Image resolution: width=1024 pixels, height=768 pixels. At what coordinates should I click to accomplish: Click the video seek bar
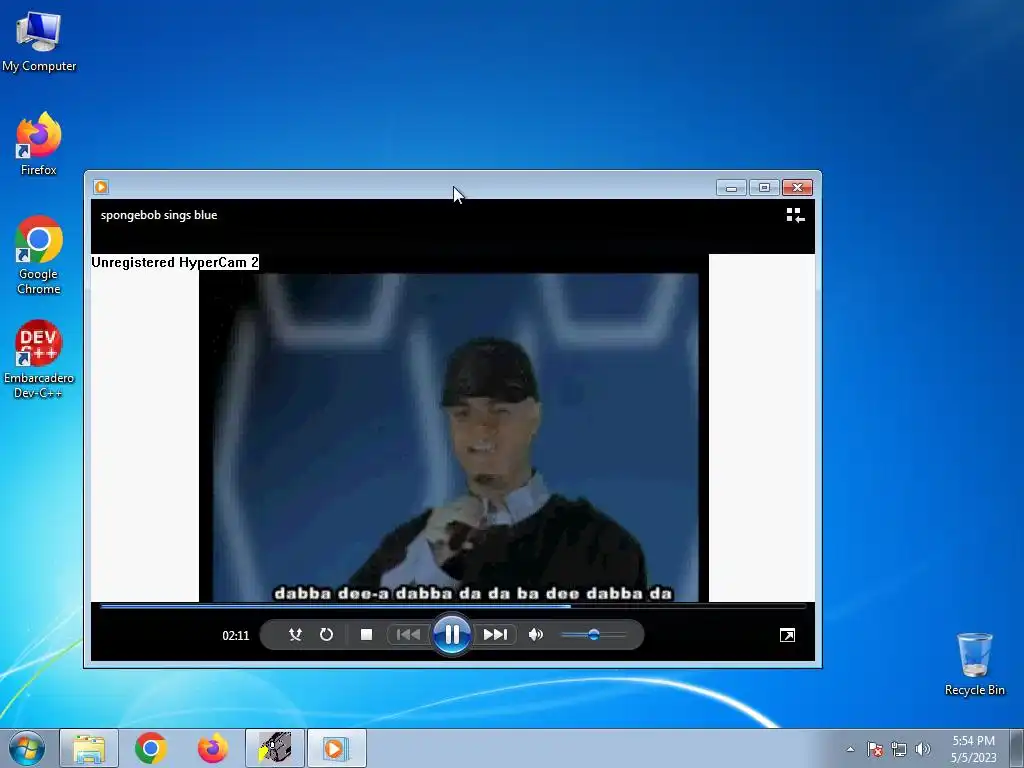coord(453,606)
